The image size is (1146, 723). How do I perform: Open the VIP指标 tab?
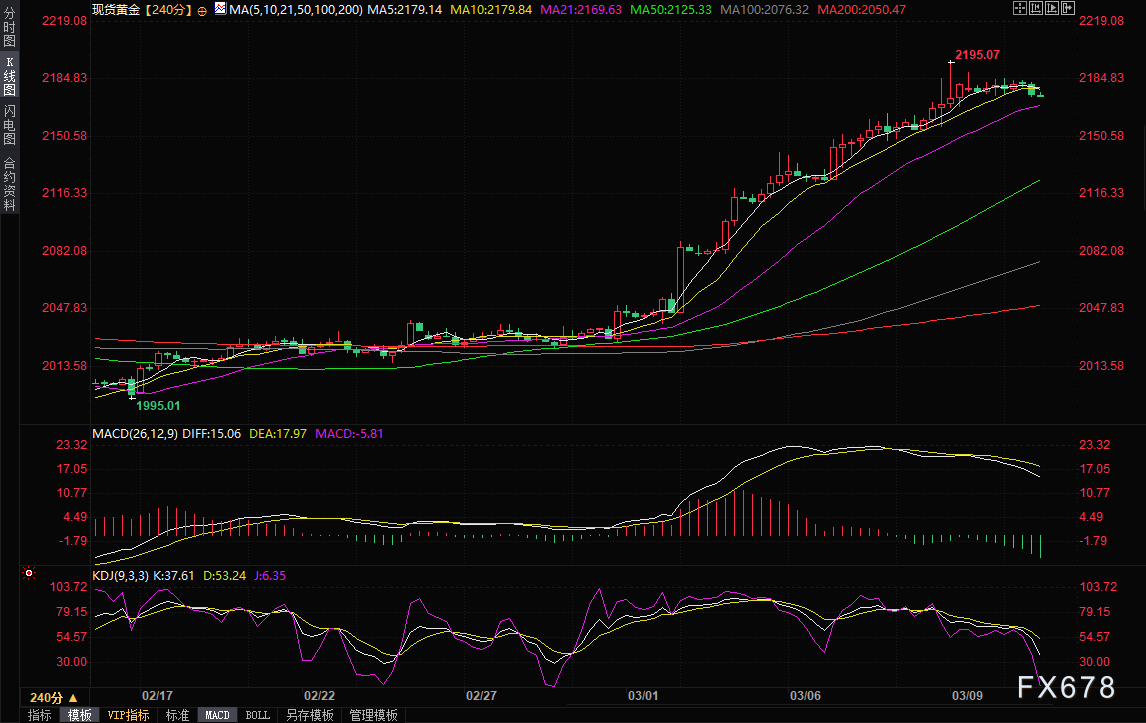[x=128, y=715]
